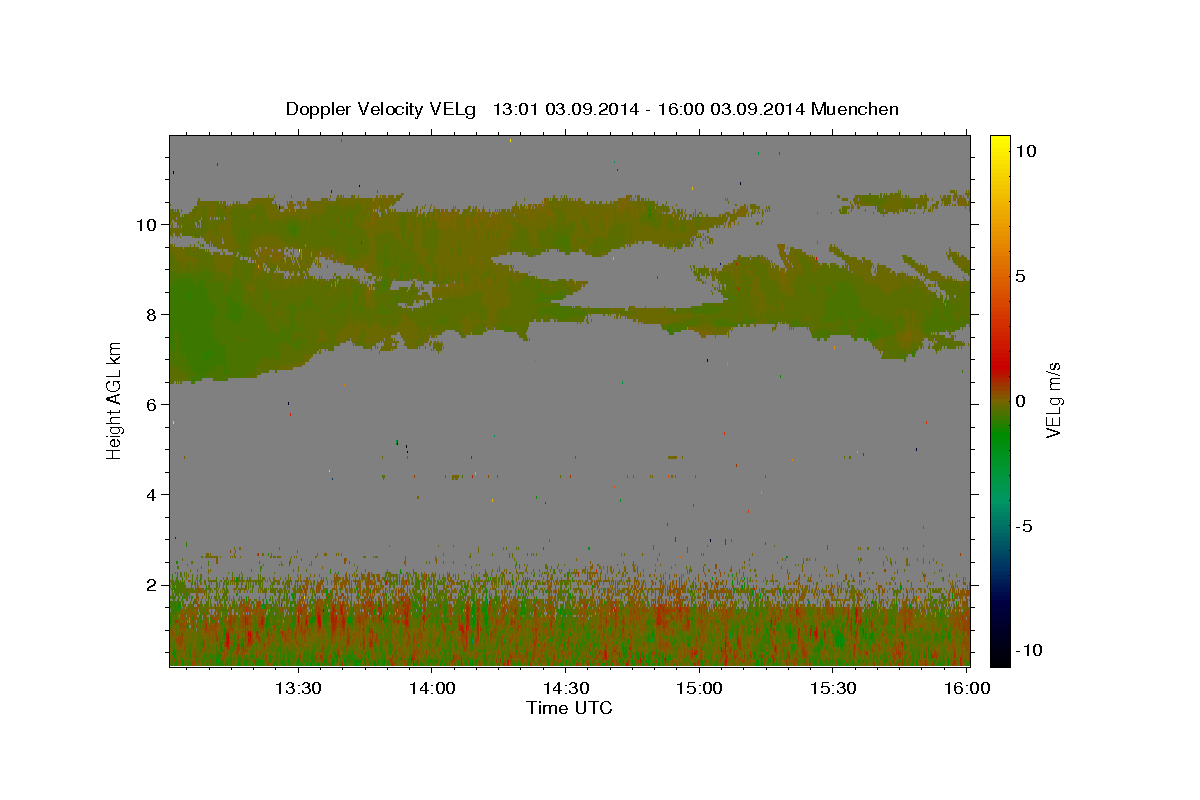Click the 'VELg m/s' colorbar label

1053,401
